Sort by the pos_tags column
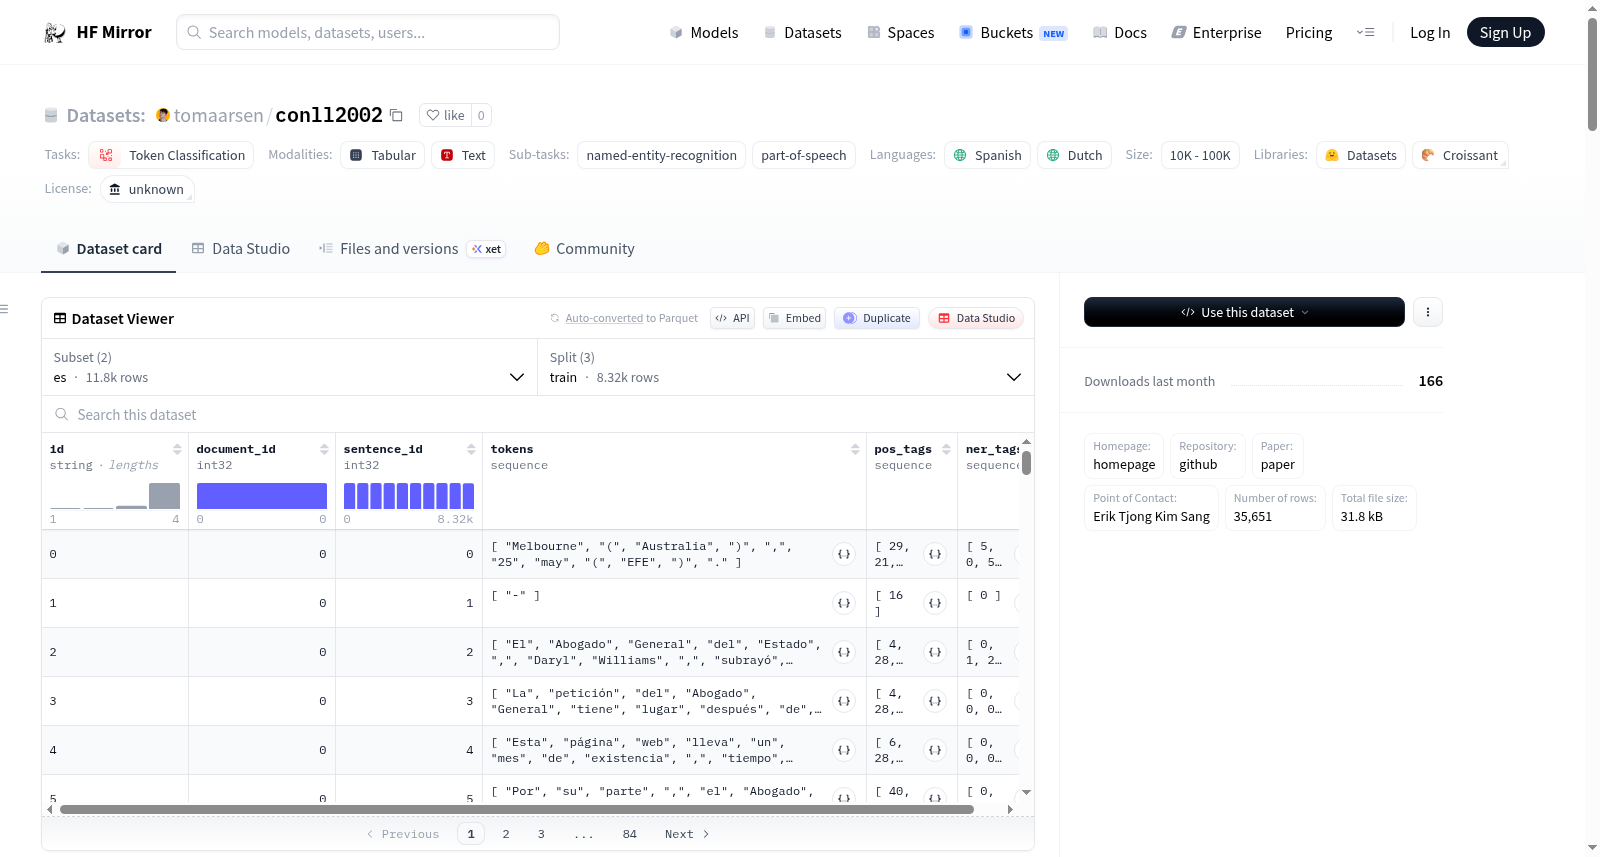 tap(946, 449)
